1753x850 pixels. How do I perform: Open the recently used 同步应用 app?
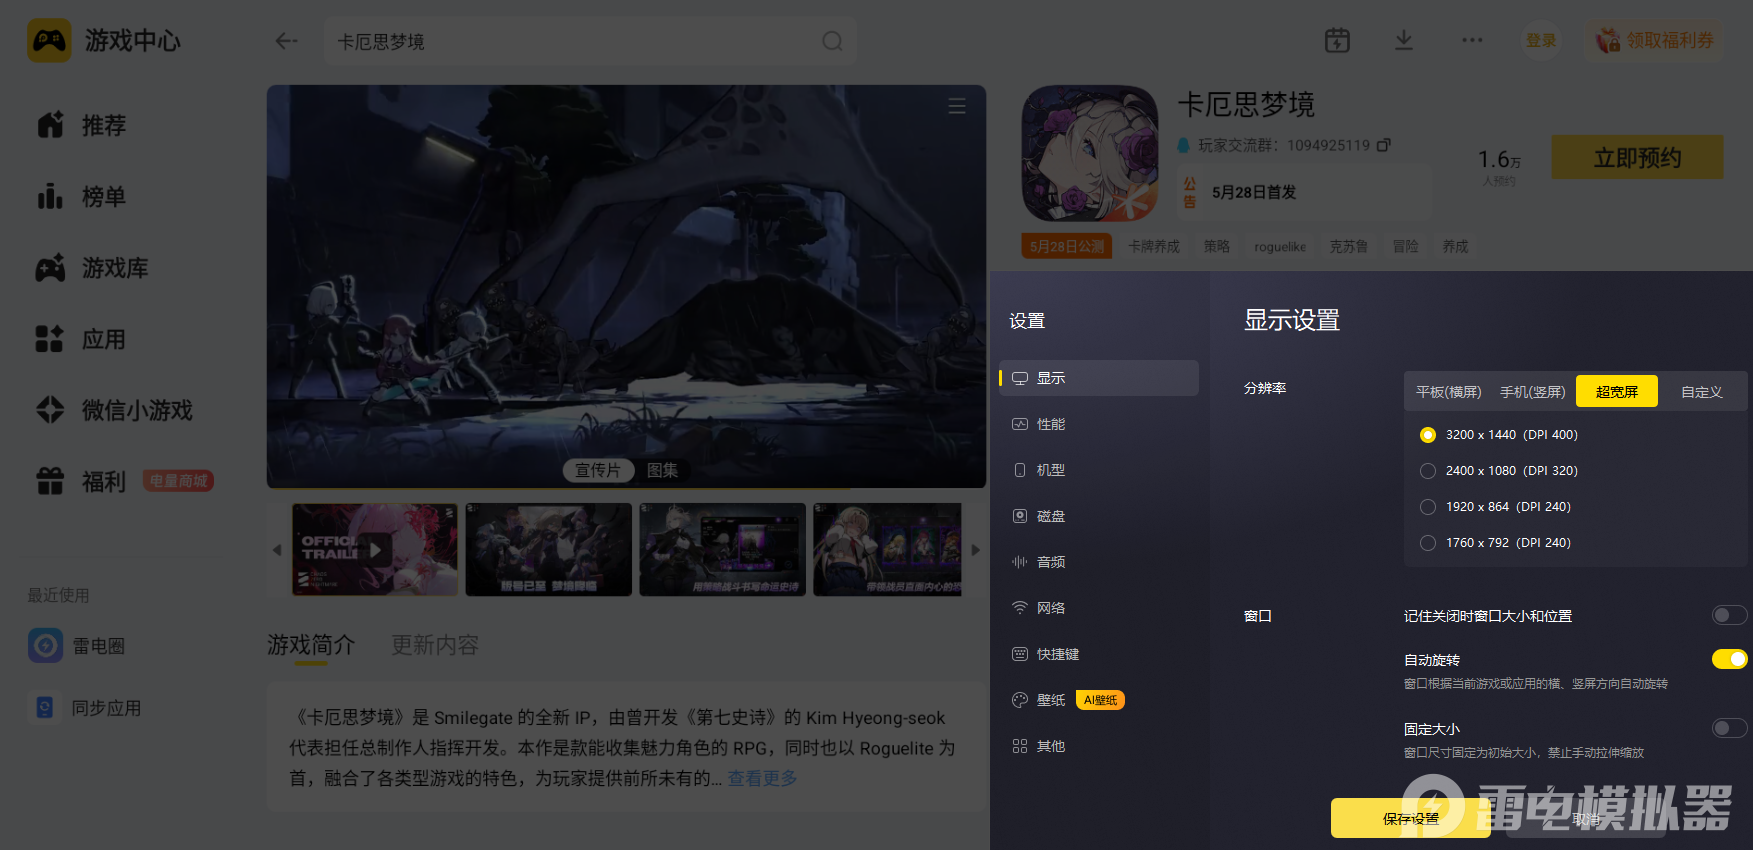(85, 708)
